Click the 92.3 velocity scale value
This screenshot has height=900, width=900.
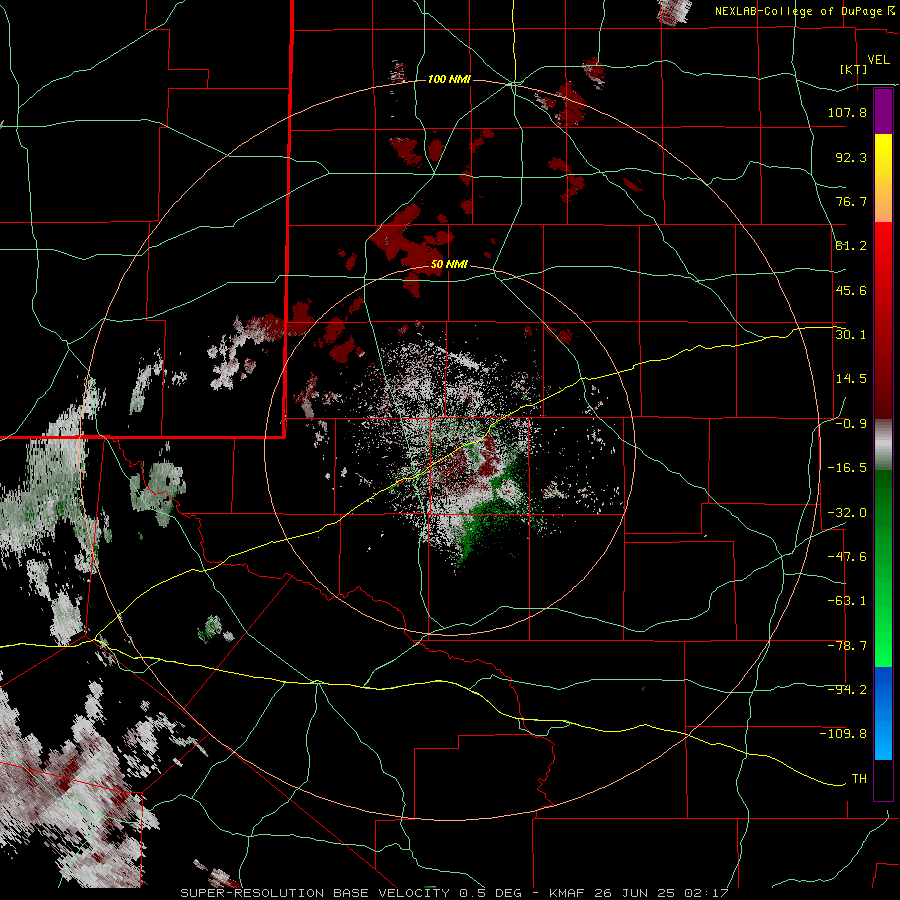click(x=851, y=157)
